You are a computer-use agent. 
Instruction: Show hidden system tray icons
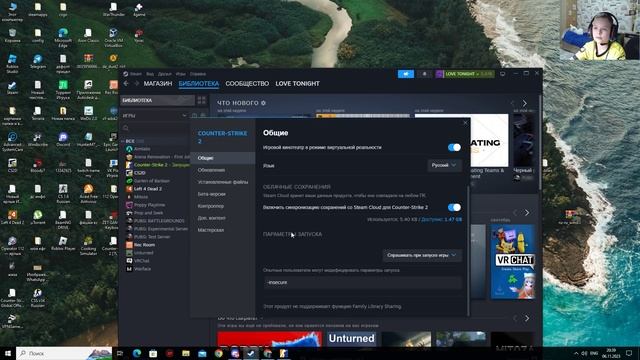coord(576,353)
